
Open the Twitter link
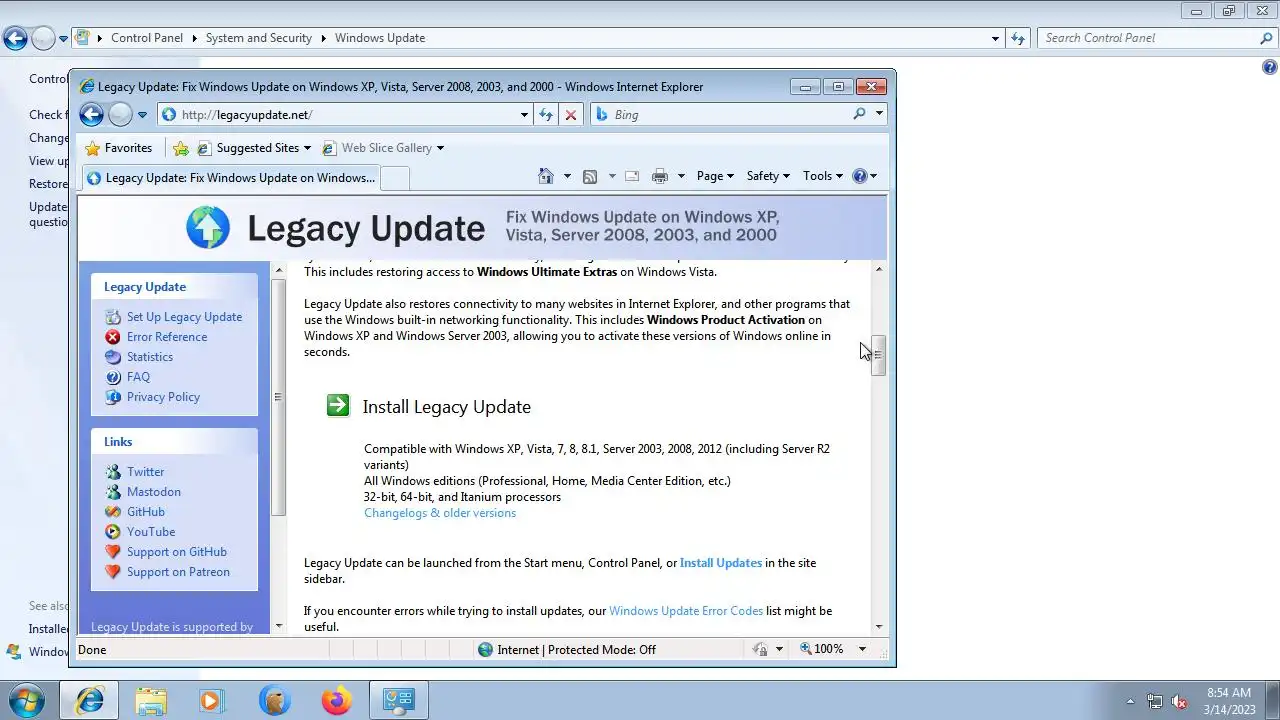145,472
